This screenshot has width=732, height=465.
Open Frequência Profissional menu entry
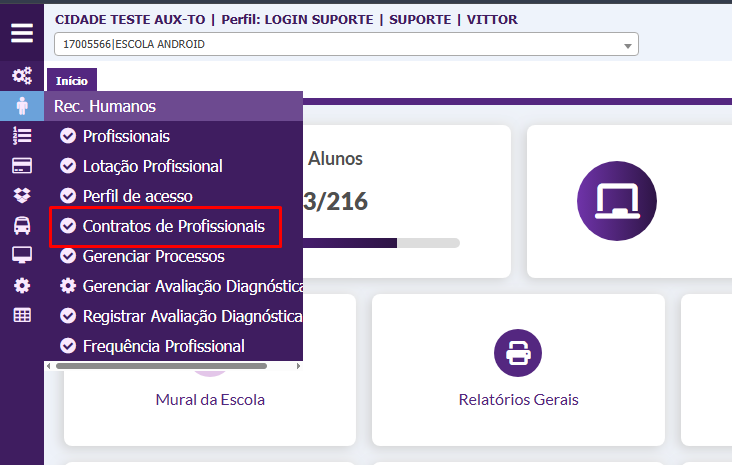pos(163,346)
